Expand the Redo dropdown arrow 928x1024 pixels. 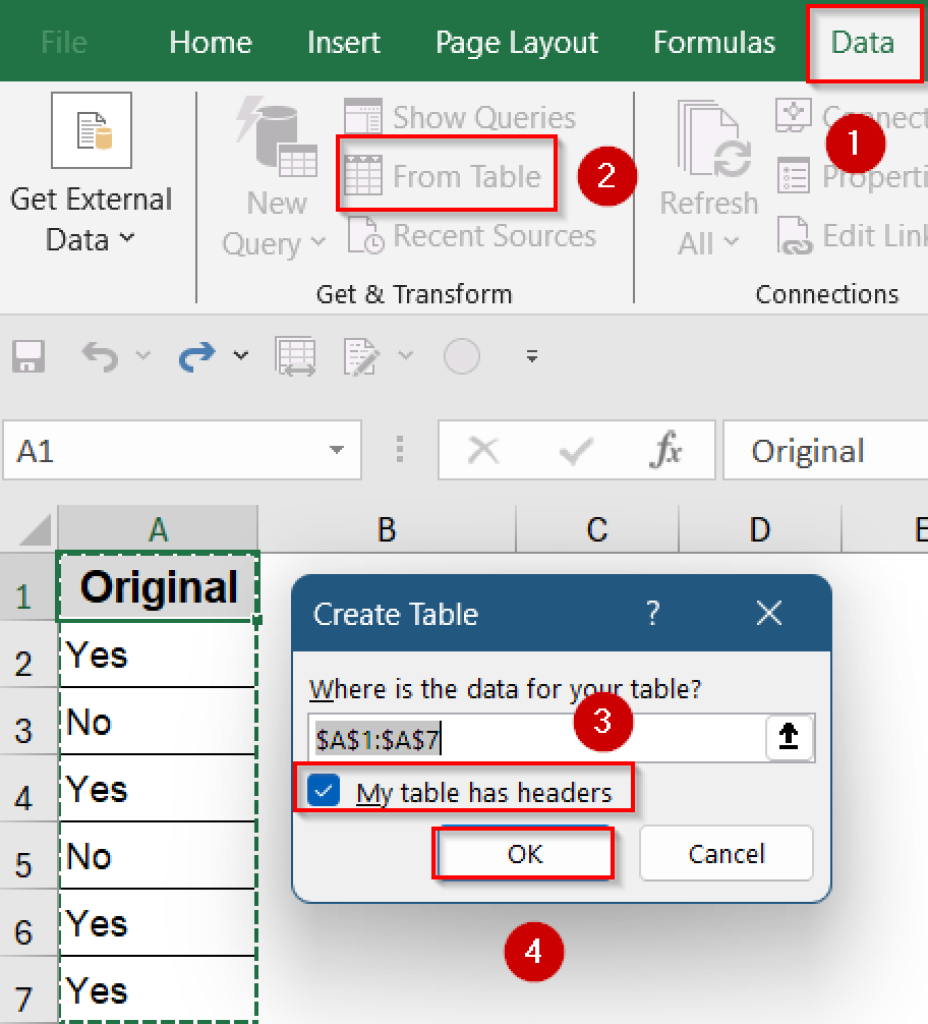pyautogui.click(x=240, y=358)
